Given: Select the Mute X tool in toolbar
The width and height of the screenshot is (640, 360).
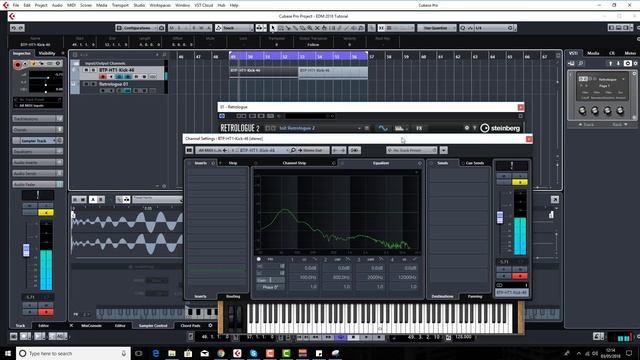Looking at the screenshot, I should pos(317,28).
